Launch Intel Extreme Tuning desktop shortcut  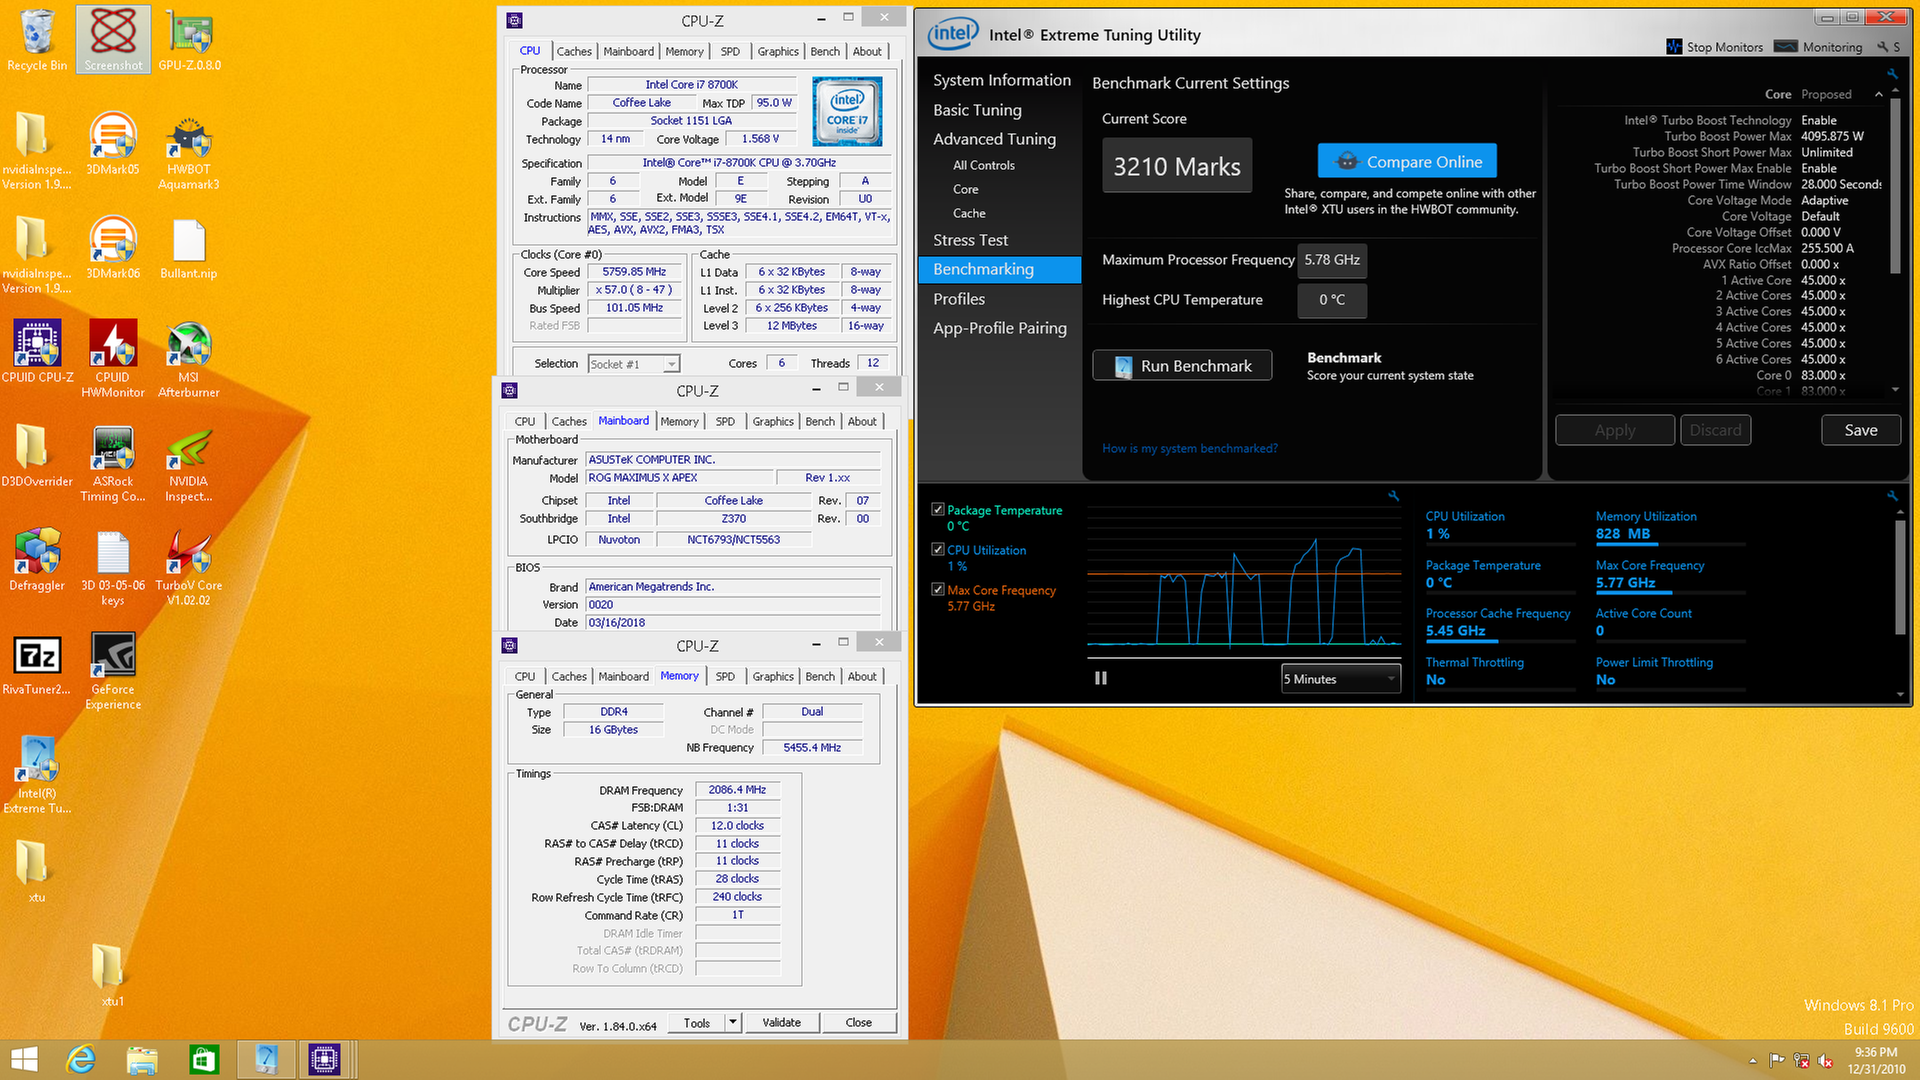(37, 776)
